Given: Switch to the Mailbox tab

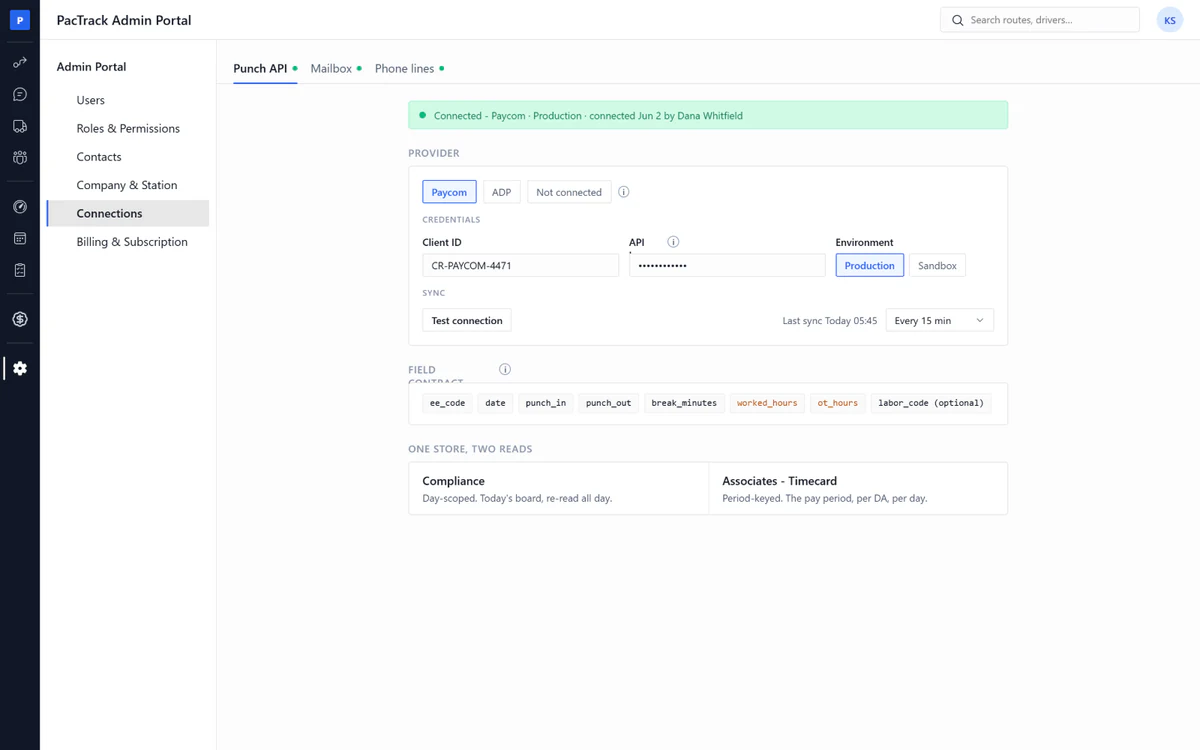Looking at the screenshot, I should click(336, 68).
